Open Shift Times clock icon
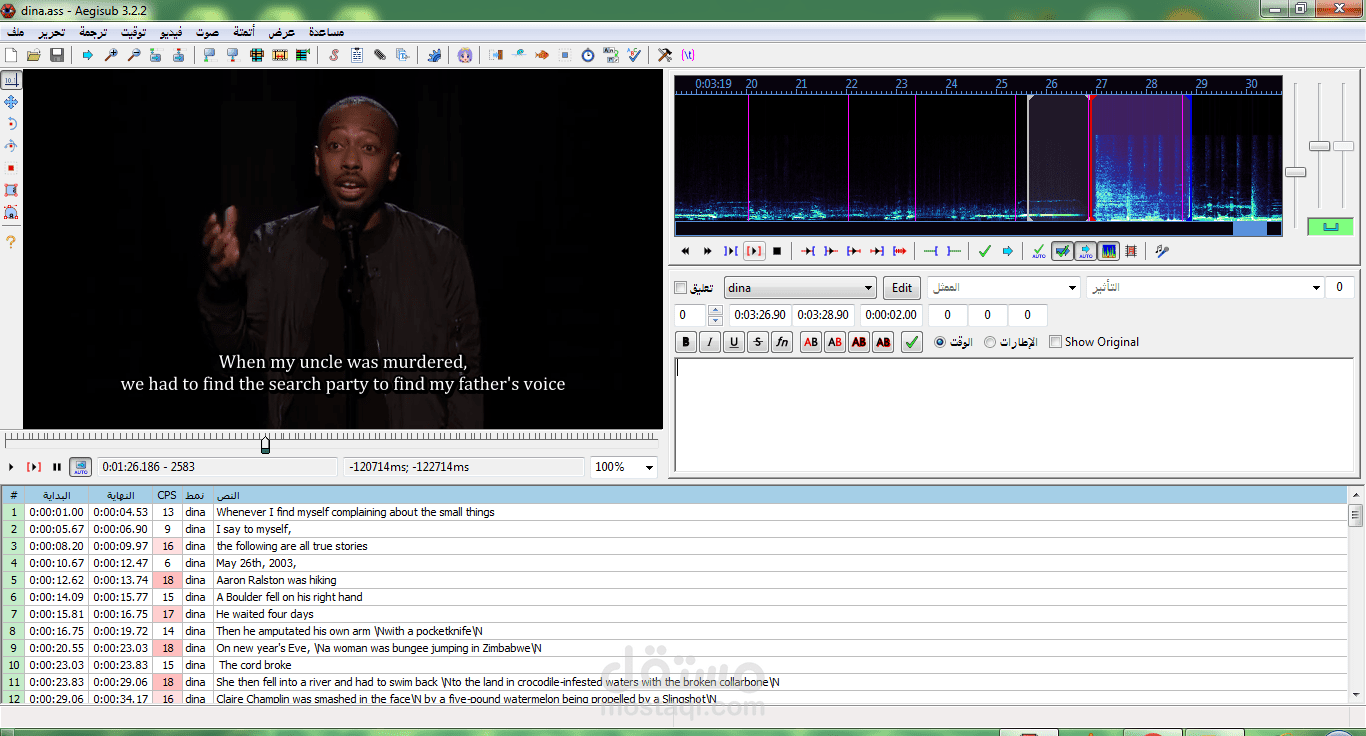This screenshot has height=736, width=1366. [x=588, y=55]
